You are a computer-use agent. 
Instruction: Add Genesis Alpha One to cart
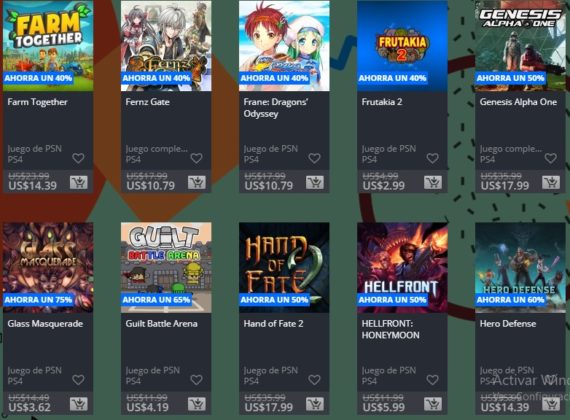click(551, 182)
